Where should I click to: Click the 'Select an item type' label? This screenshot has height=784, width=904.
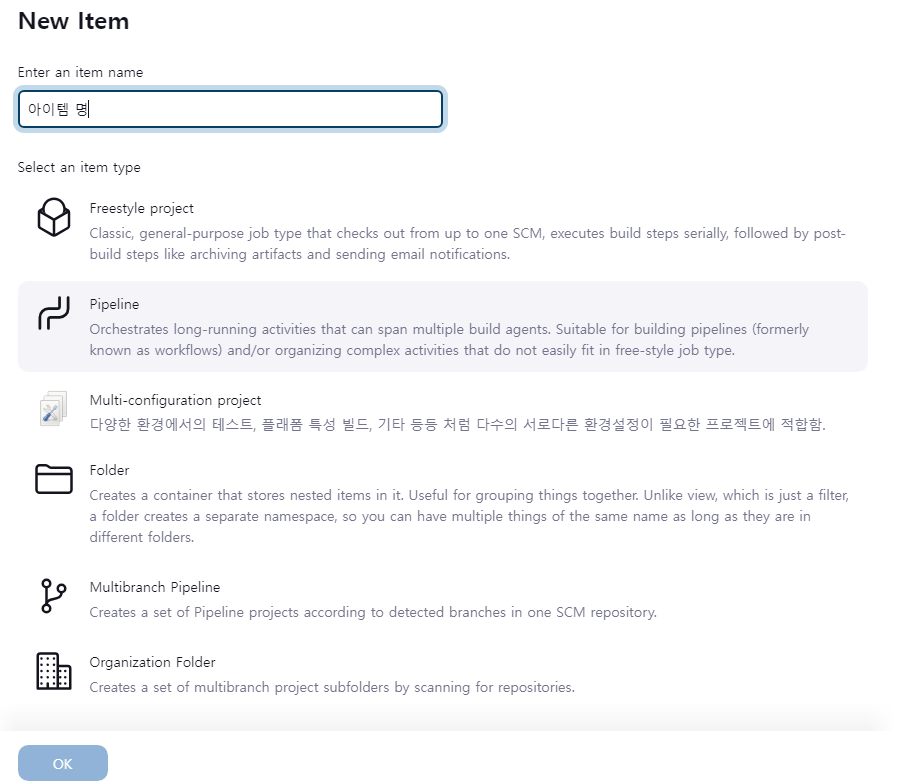pyautogui.click(x=79, y=167)
